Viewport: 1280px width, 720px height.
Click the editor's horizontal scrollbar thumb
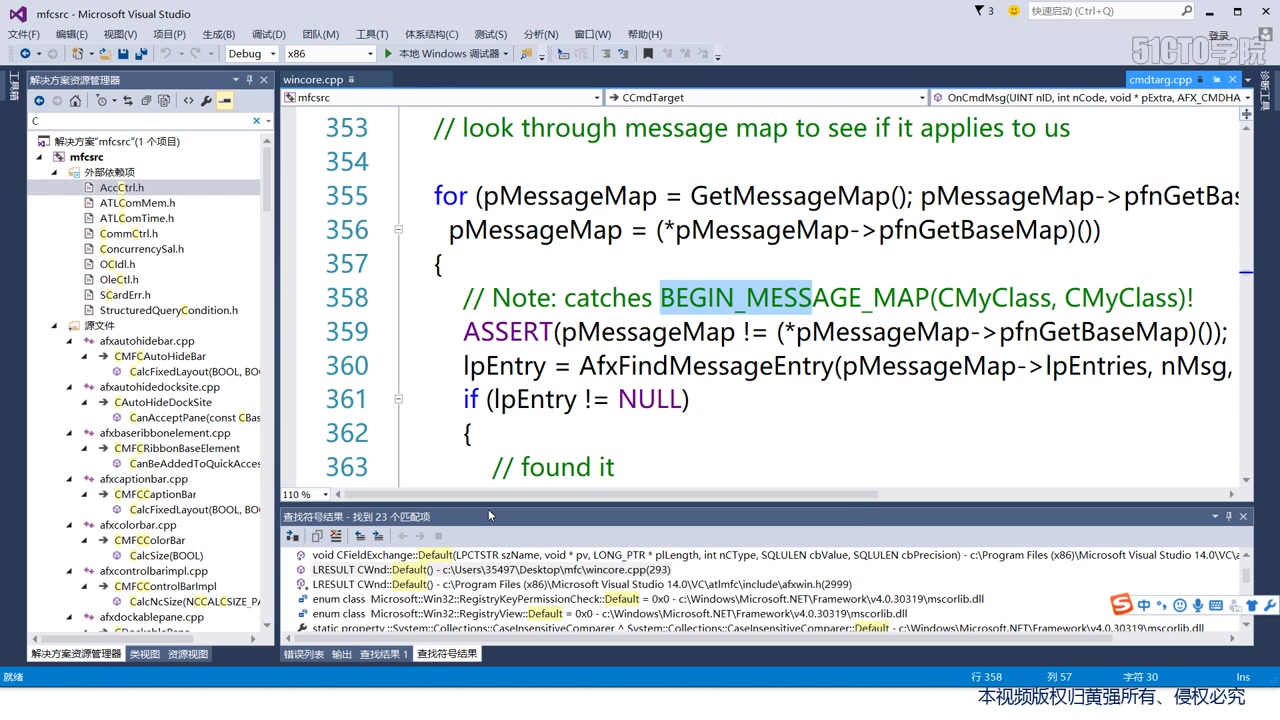pyautogui.click(x=611, y=494)
